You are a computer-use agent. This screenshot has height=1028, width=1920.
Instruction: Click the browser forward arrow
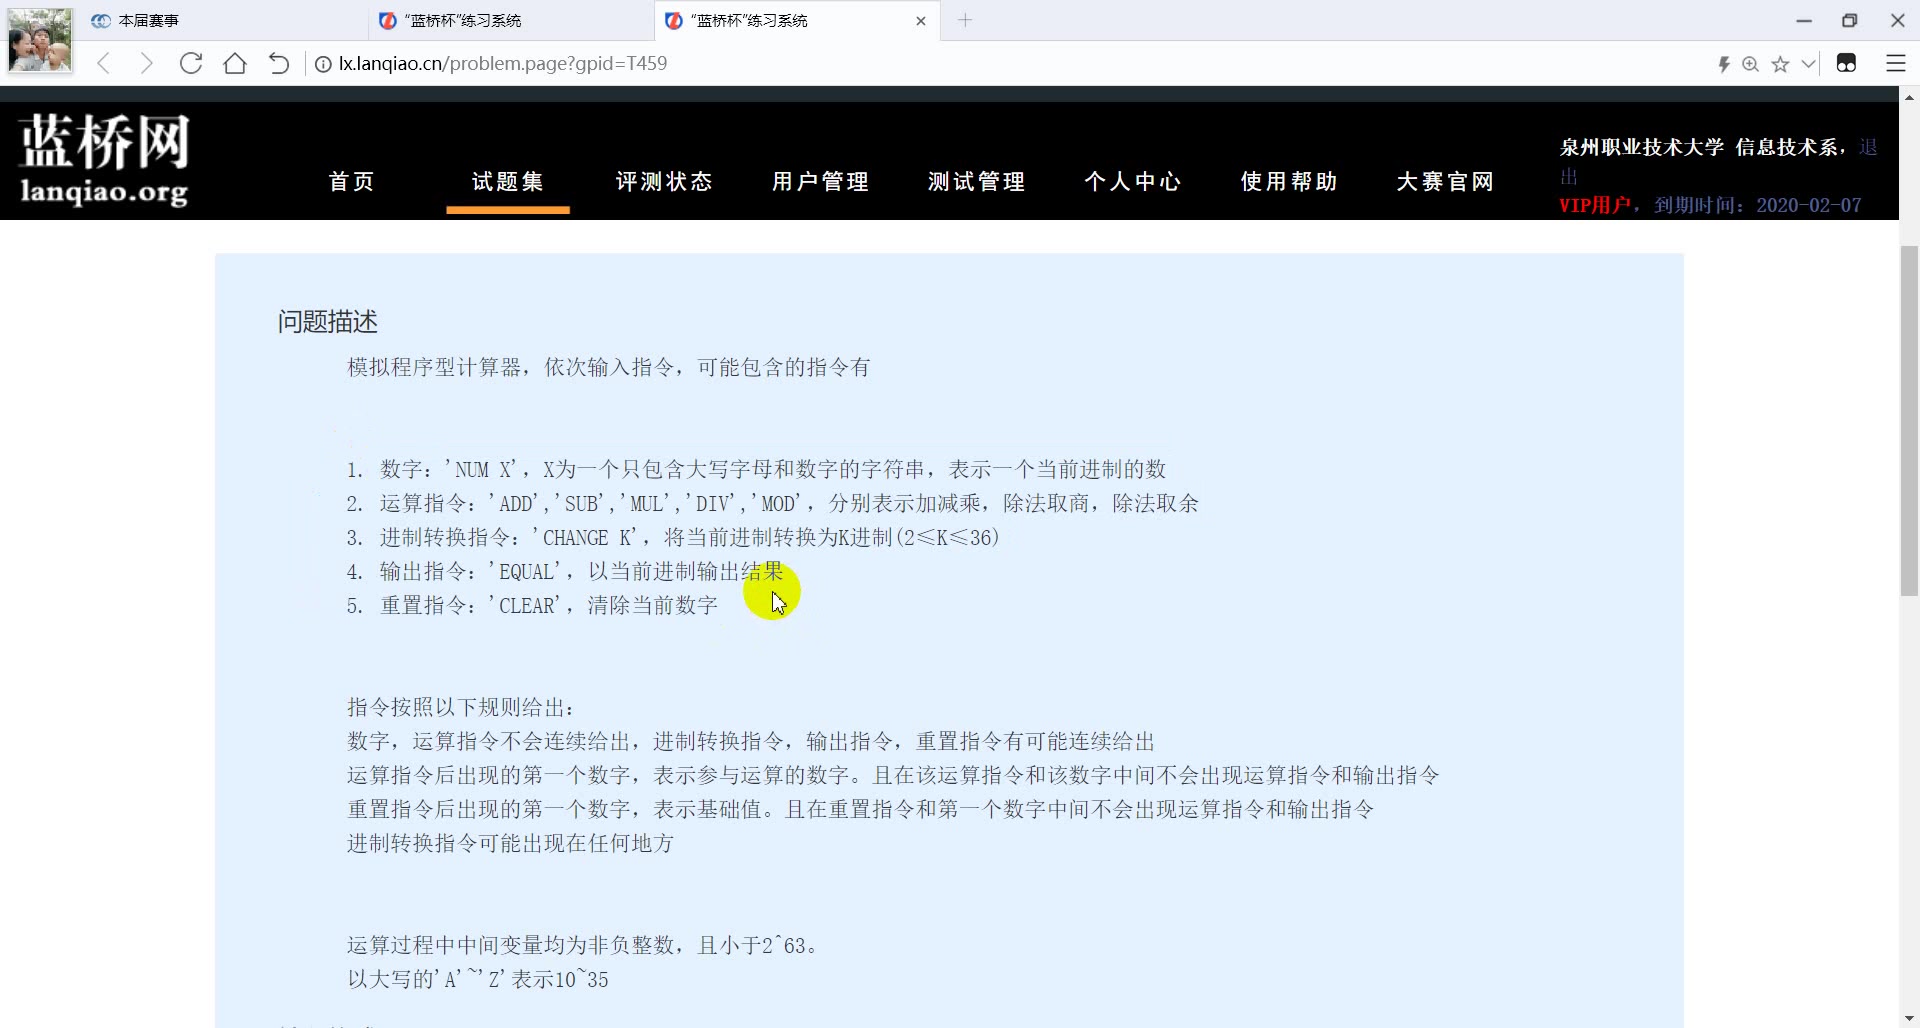click(x=147, y=64)
